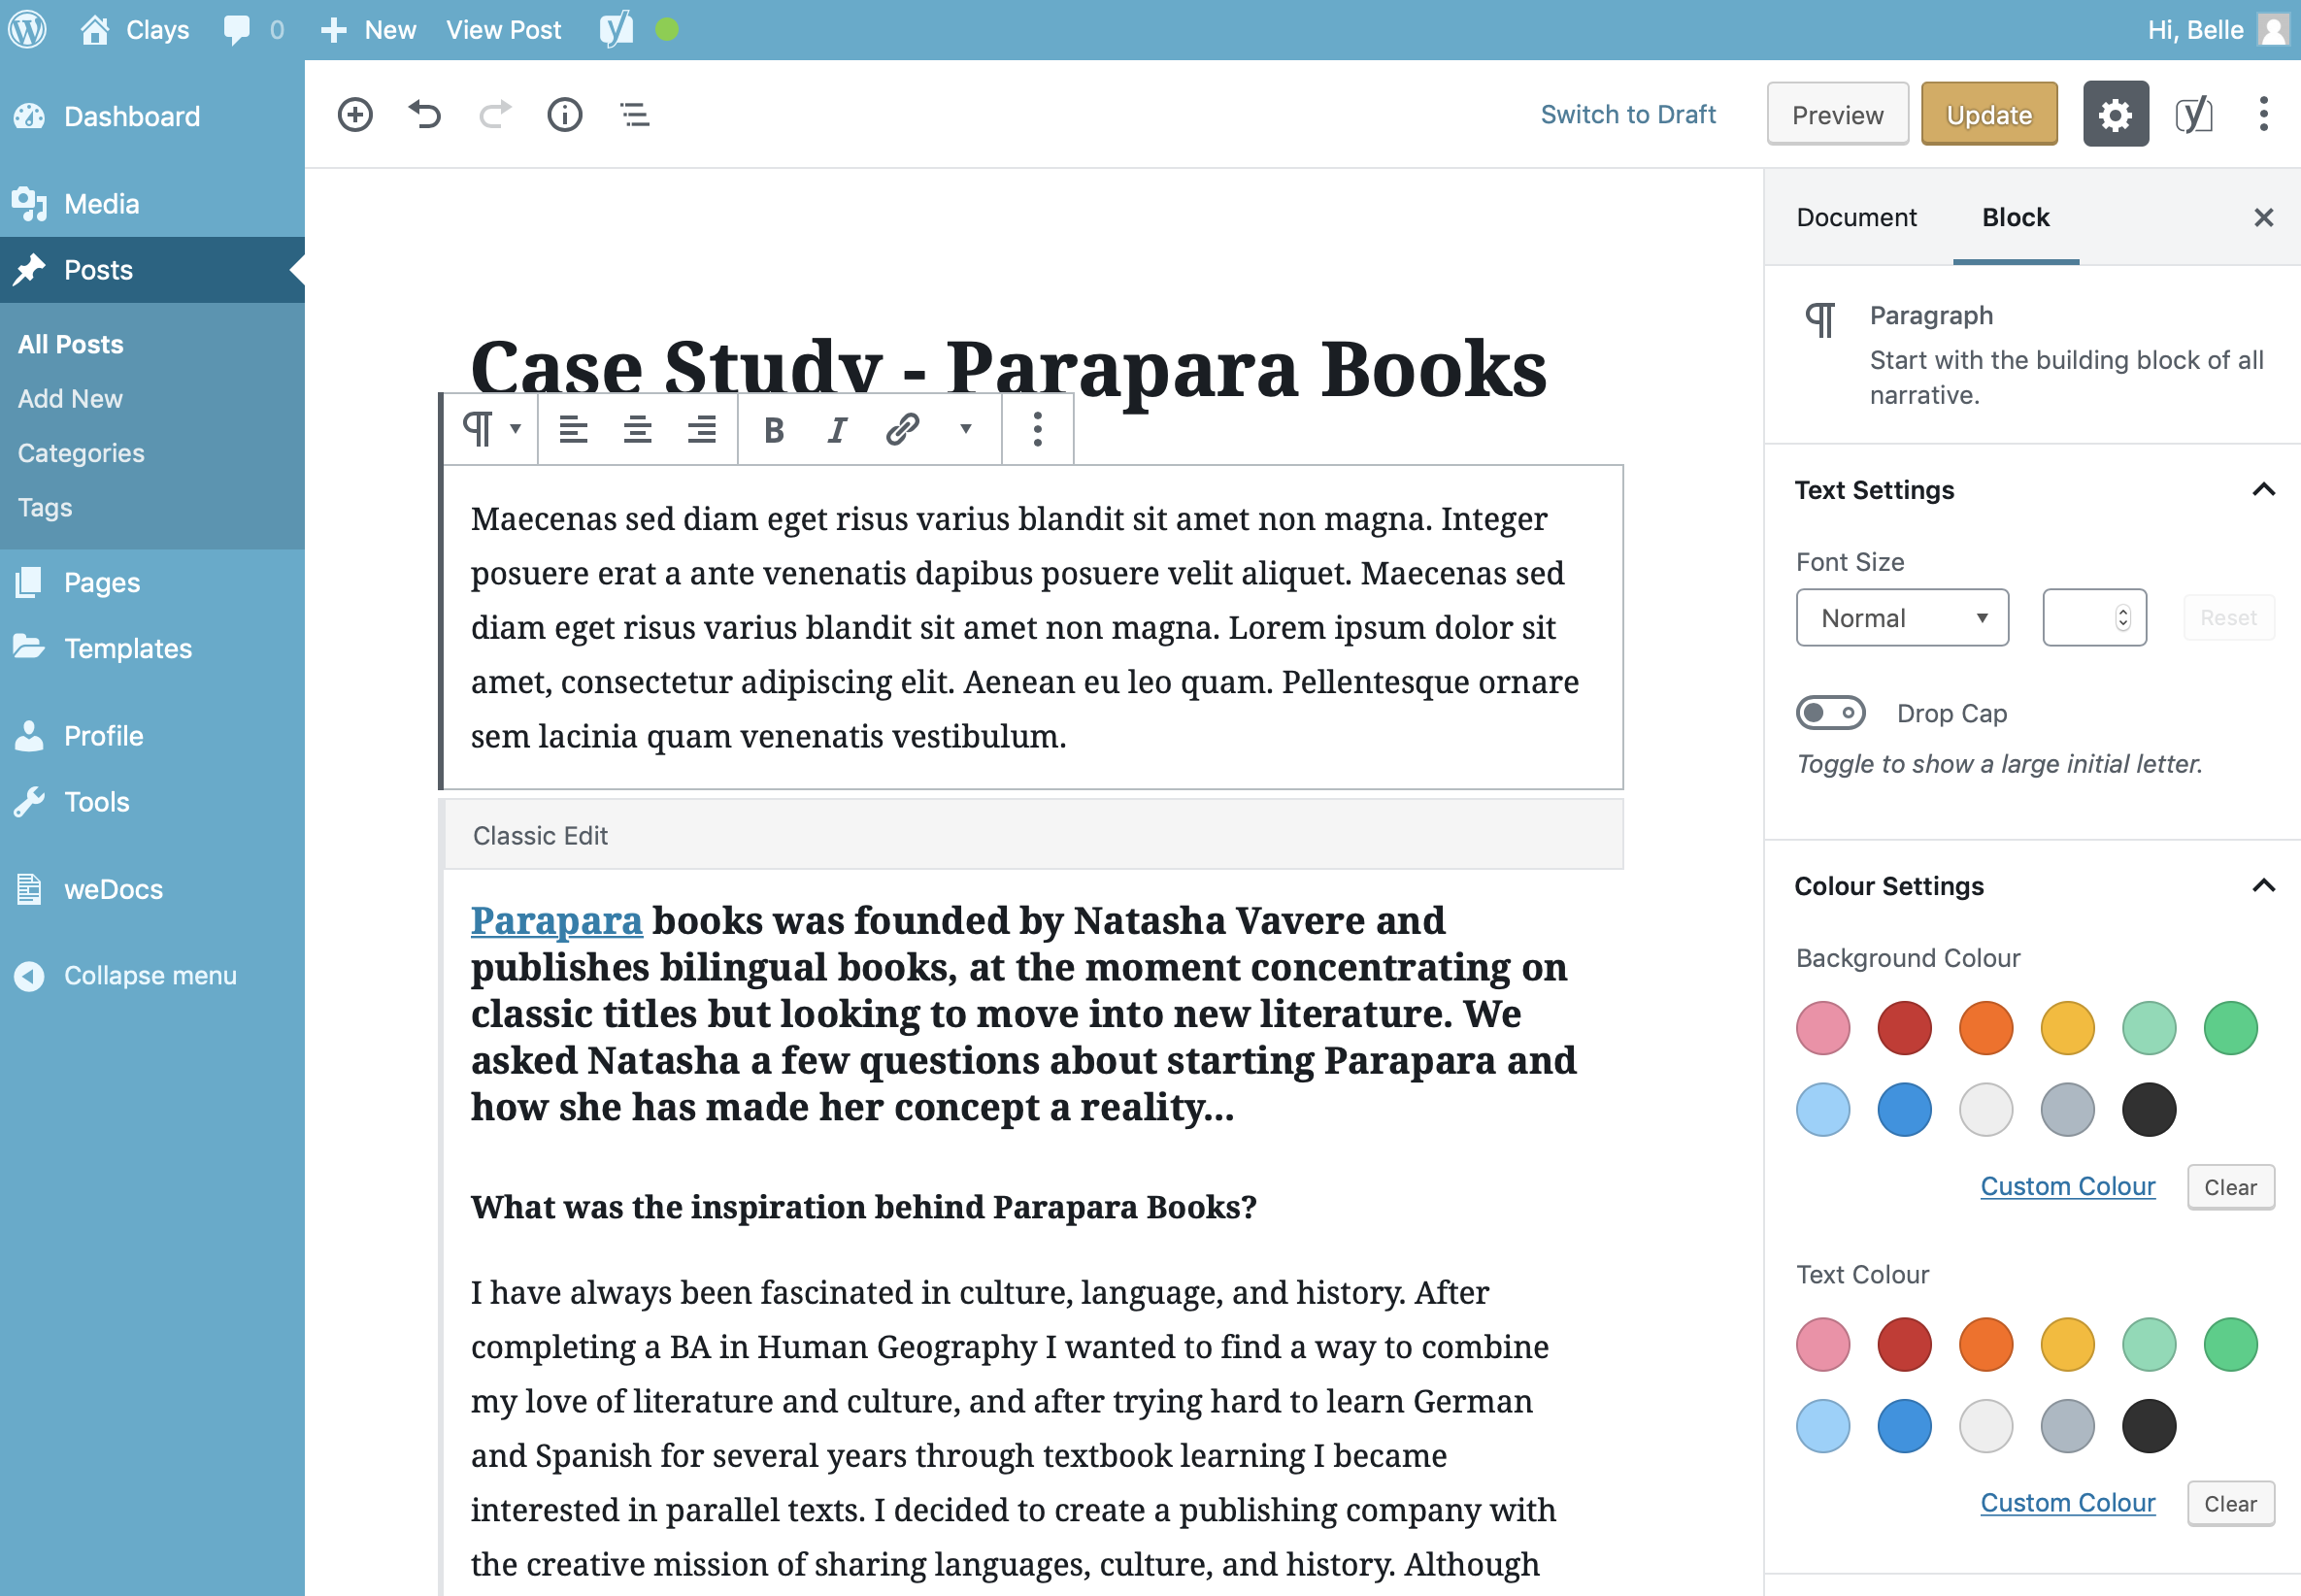Open Add New post
The image size is (2301, 1596).
point(70,398)
